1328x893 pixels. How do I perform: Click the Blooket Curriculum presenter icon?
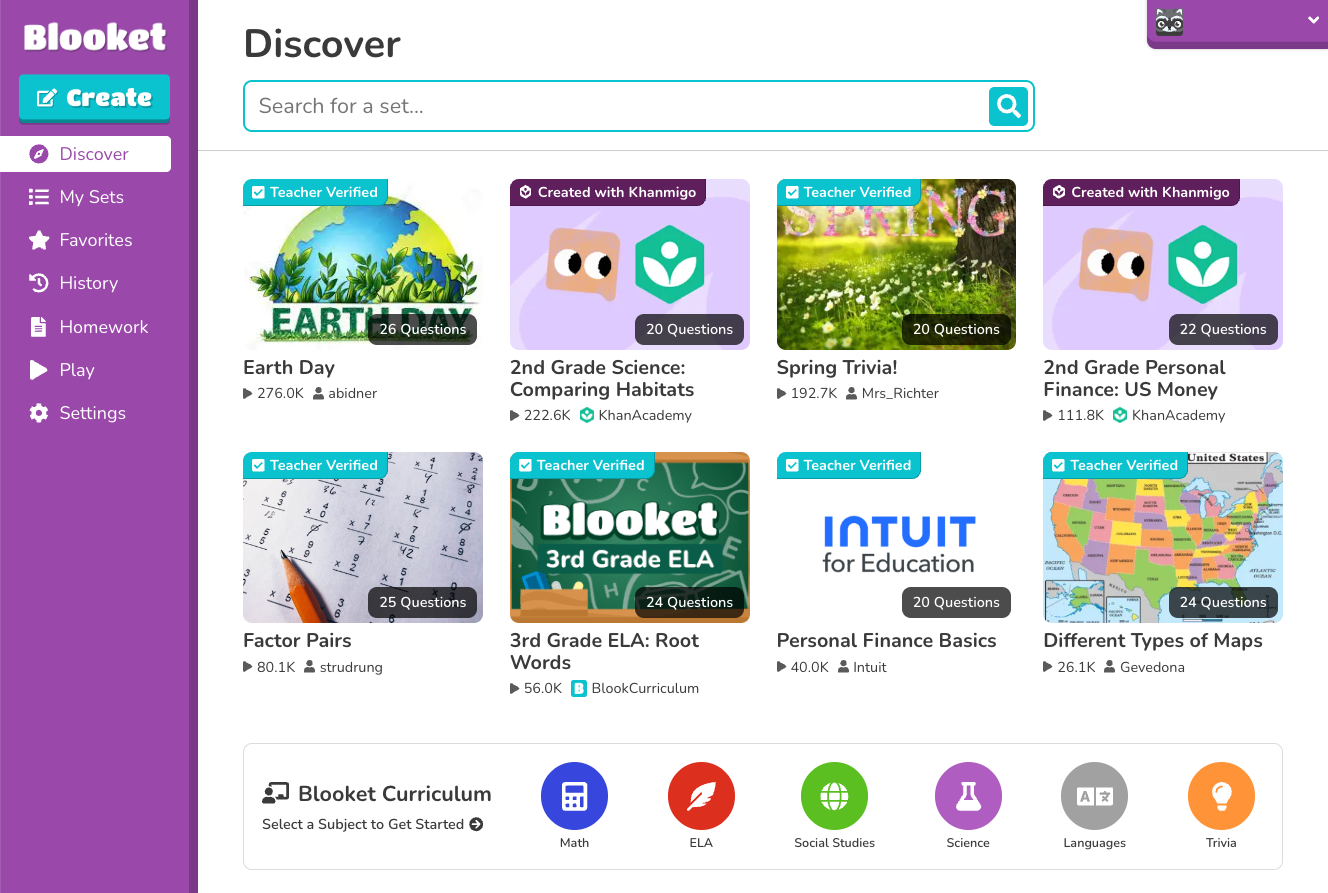275,794
